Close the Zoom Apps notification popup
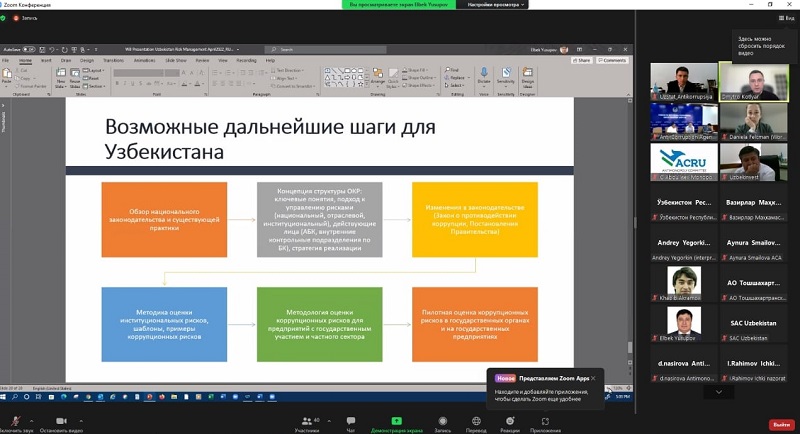The height and width of the screenshot is (434, 800). tap(592, 378)
